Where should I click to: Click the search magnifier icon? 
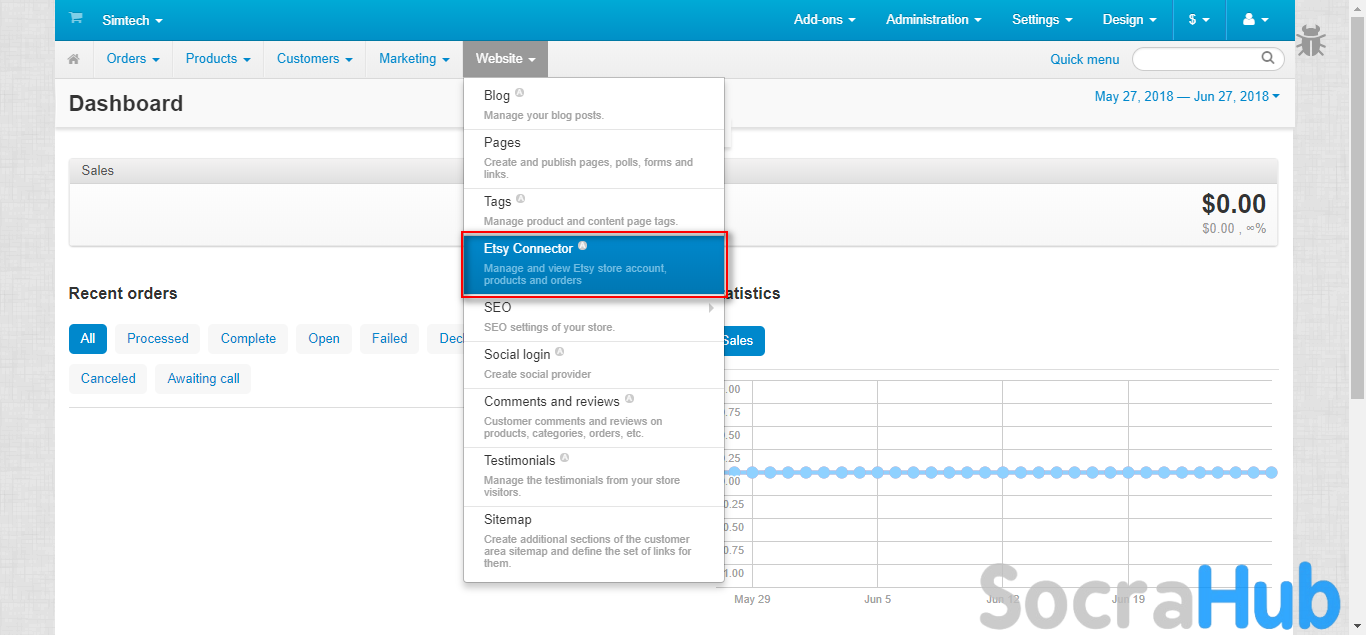click(1268, 58)
